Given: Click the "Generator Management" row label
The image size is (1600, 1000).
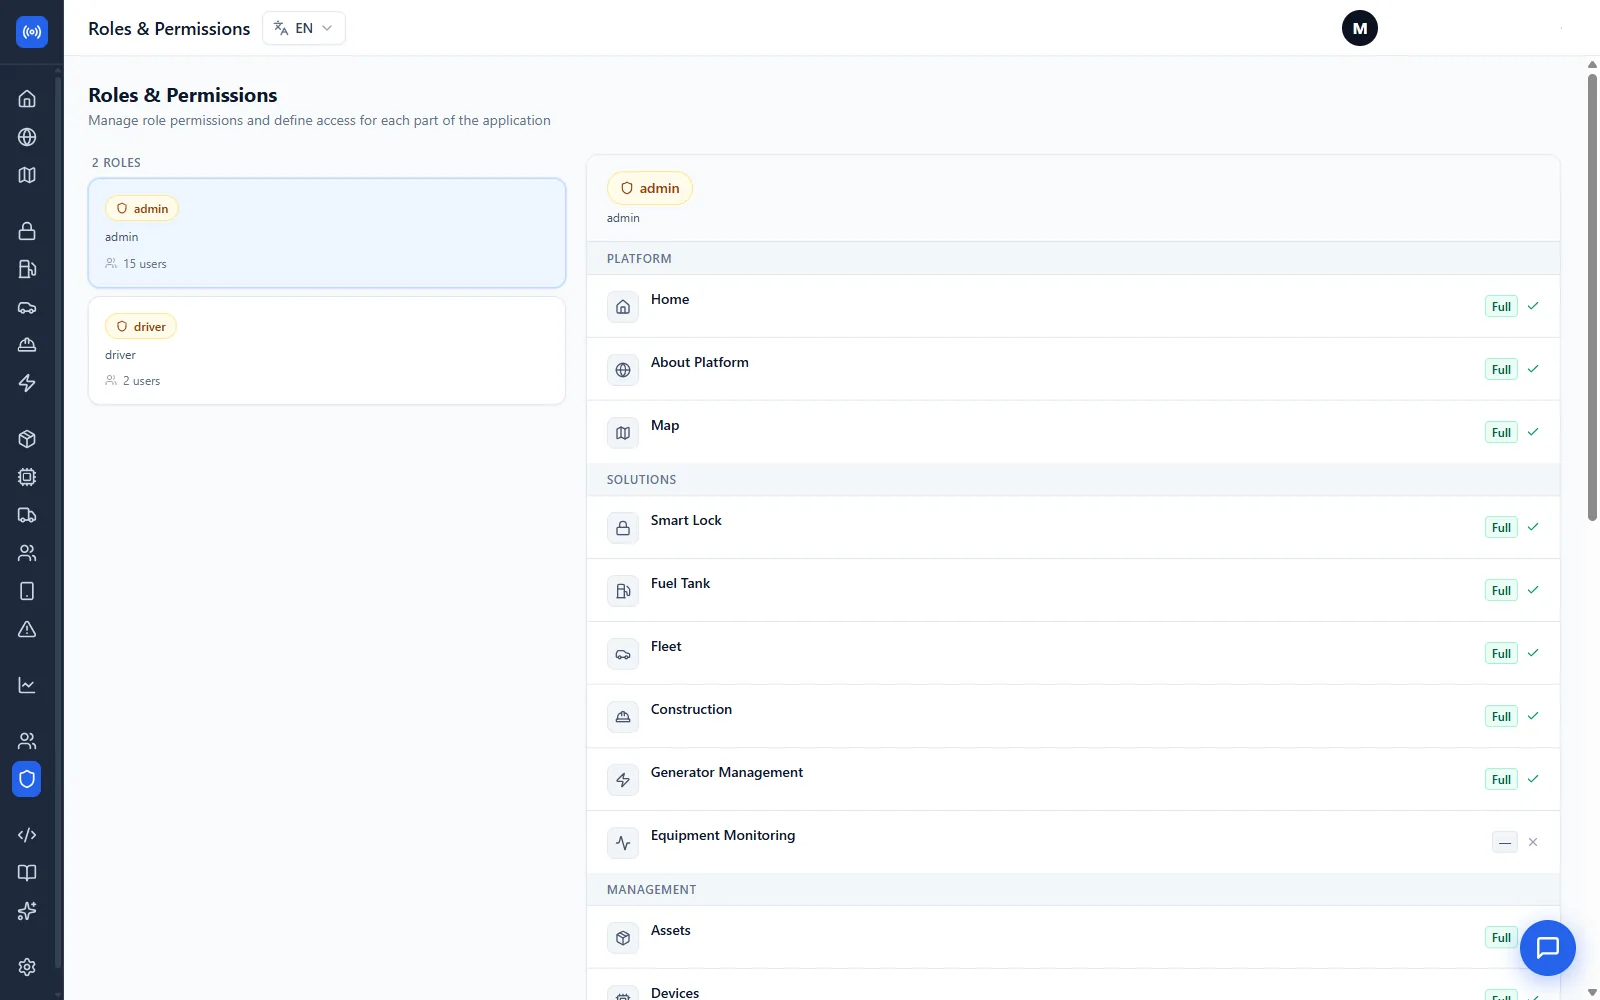Looking at the screenshot, I should (x=727, y=772).
